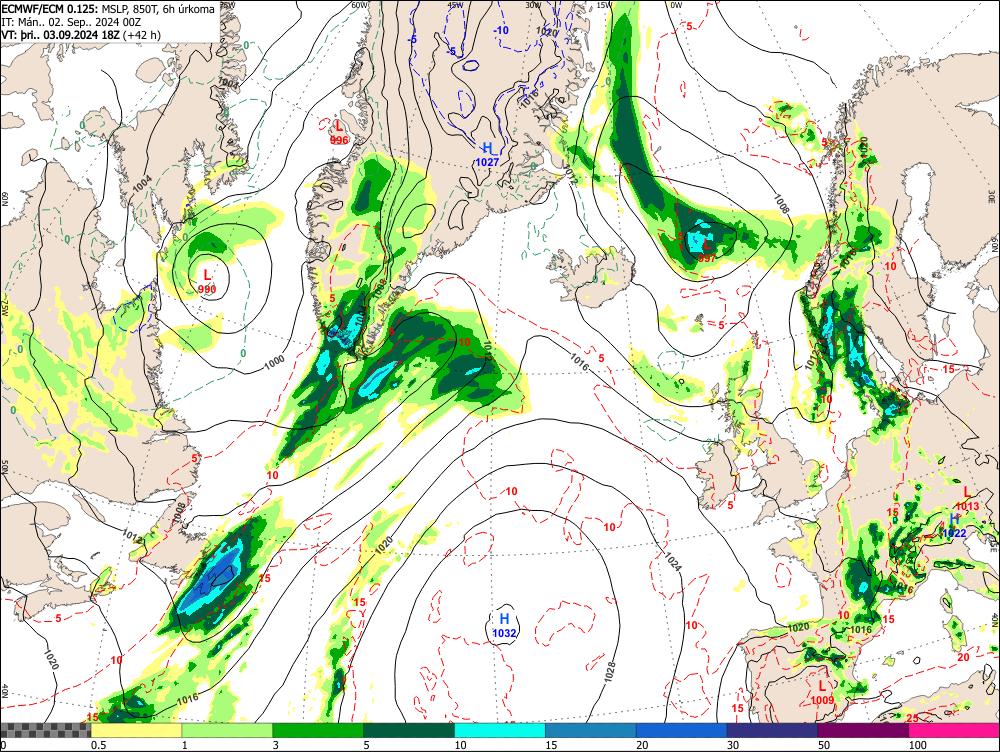Image resolution: width=1000 pixels, height=752 pixels.
Task: Click the L 1013 low marker
Action: tap(967, 498)
